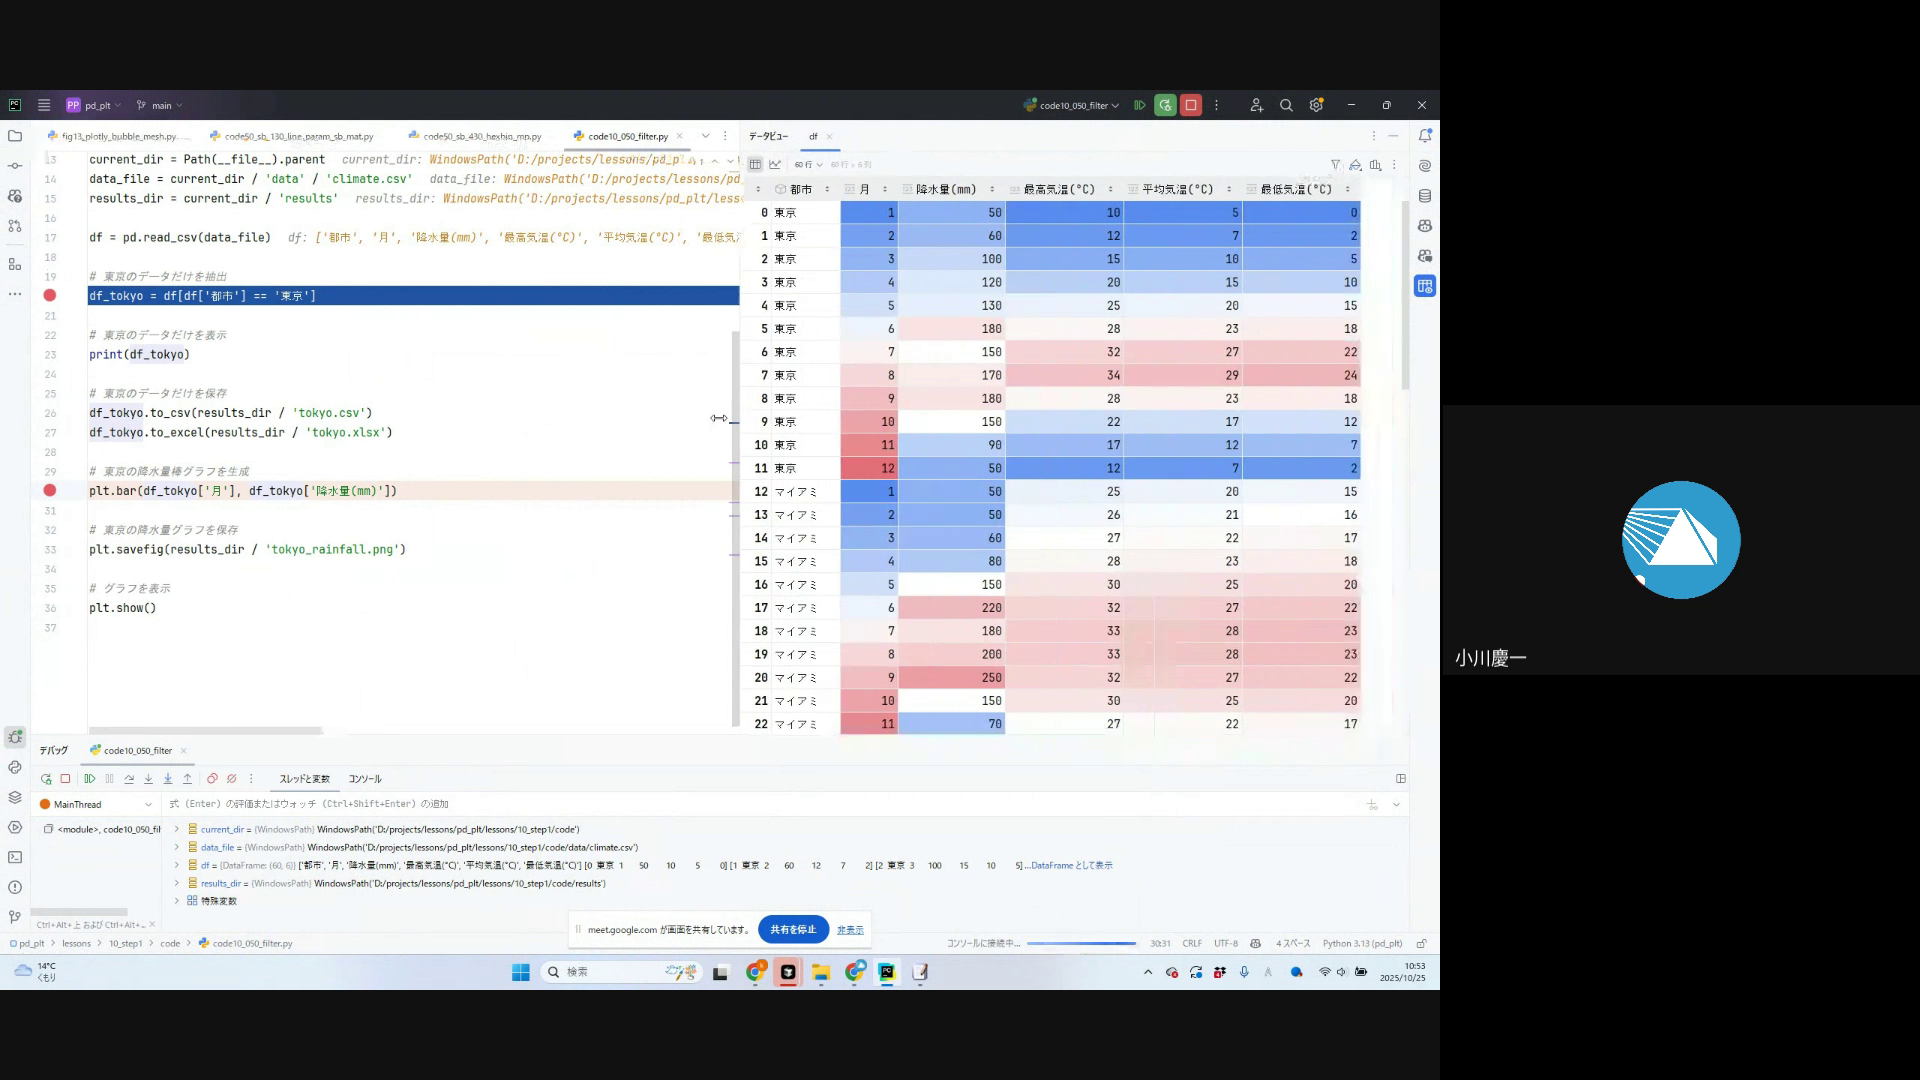Click Step Over in debugger toolbar
The height and width of the screenshot is (1080, 1920).
(129, 779)
